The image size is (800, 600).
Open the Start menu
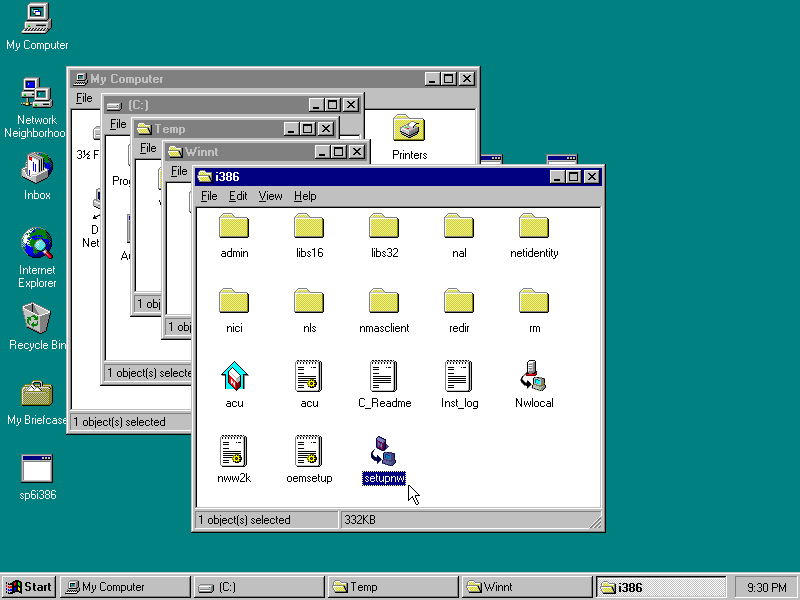29,587
